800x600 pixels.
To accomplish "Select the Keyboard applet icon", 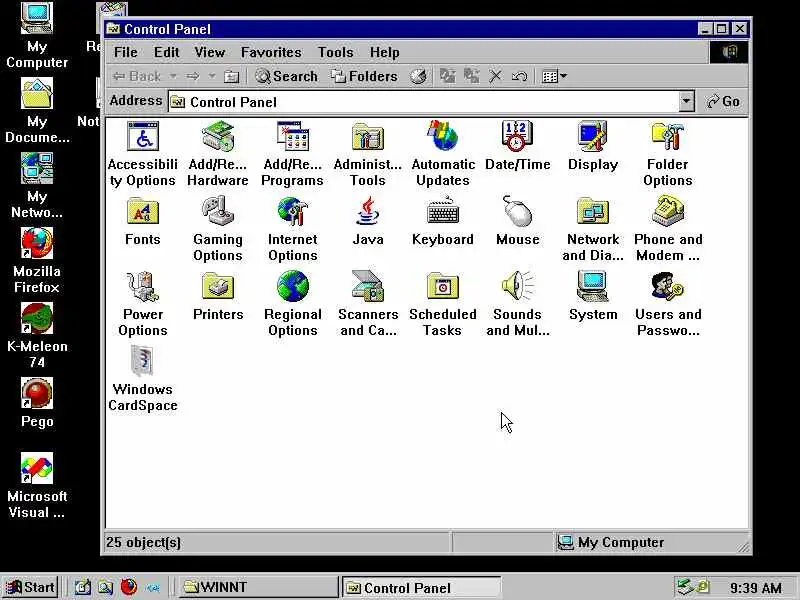I will [x=443, y=211].
